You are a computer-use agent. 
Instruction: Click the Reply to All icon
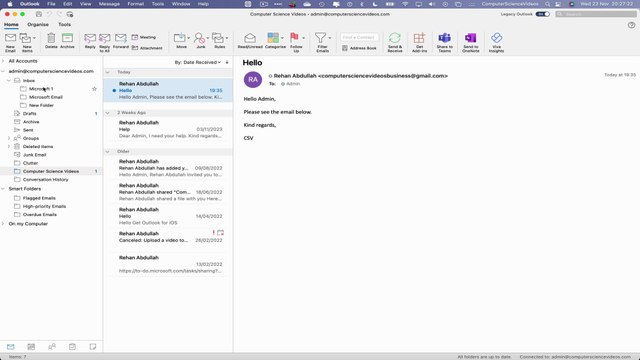coord(104,42)
